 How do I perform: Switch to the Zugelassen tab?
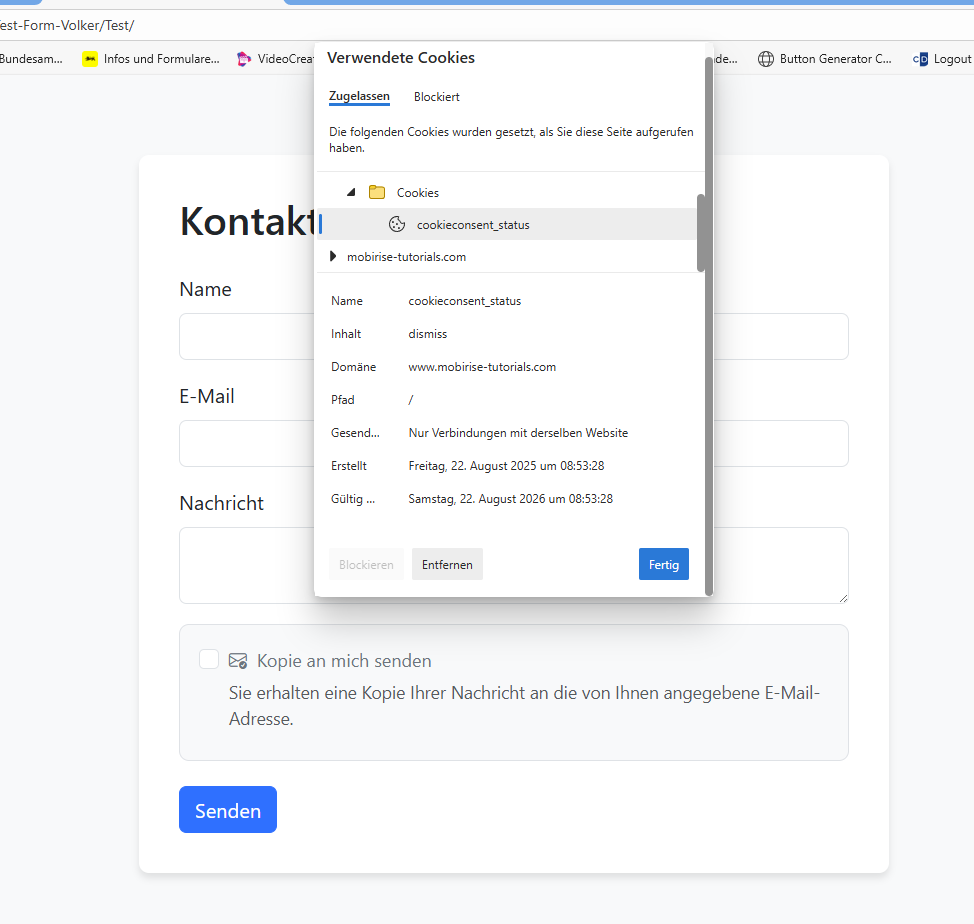(x=359, y=97)
